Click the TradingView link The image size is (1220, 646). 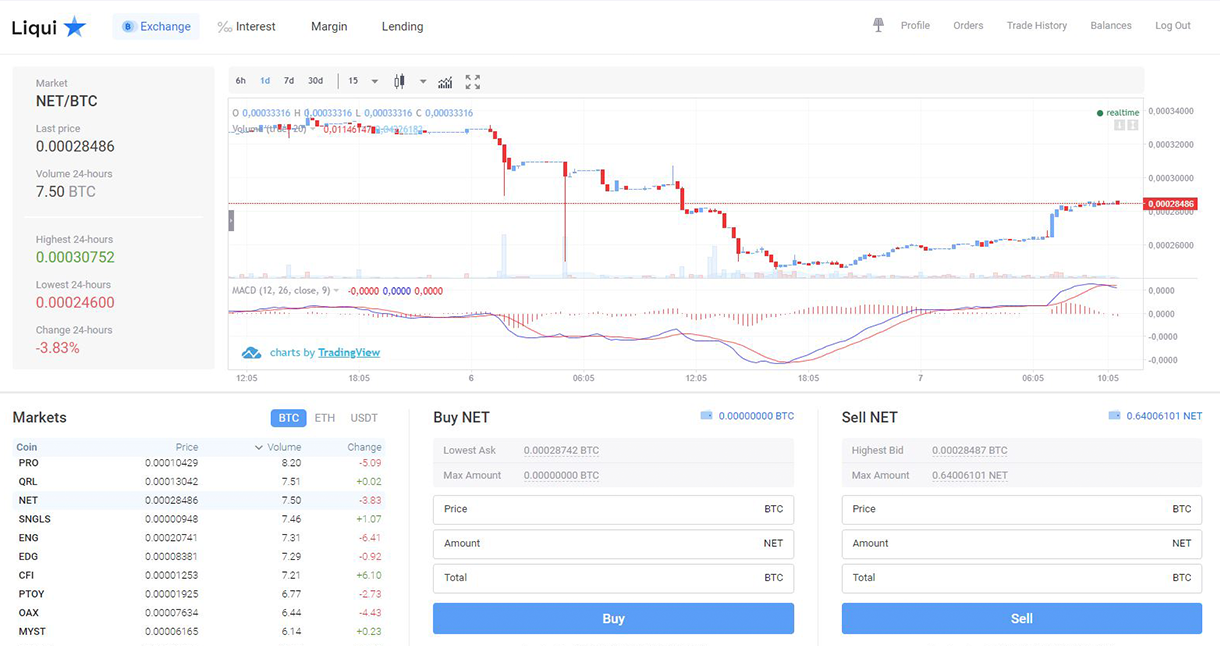(349, 353)
